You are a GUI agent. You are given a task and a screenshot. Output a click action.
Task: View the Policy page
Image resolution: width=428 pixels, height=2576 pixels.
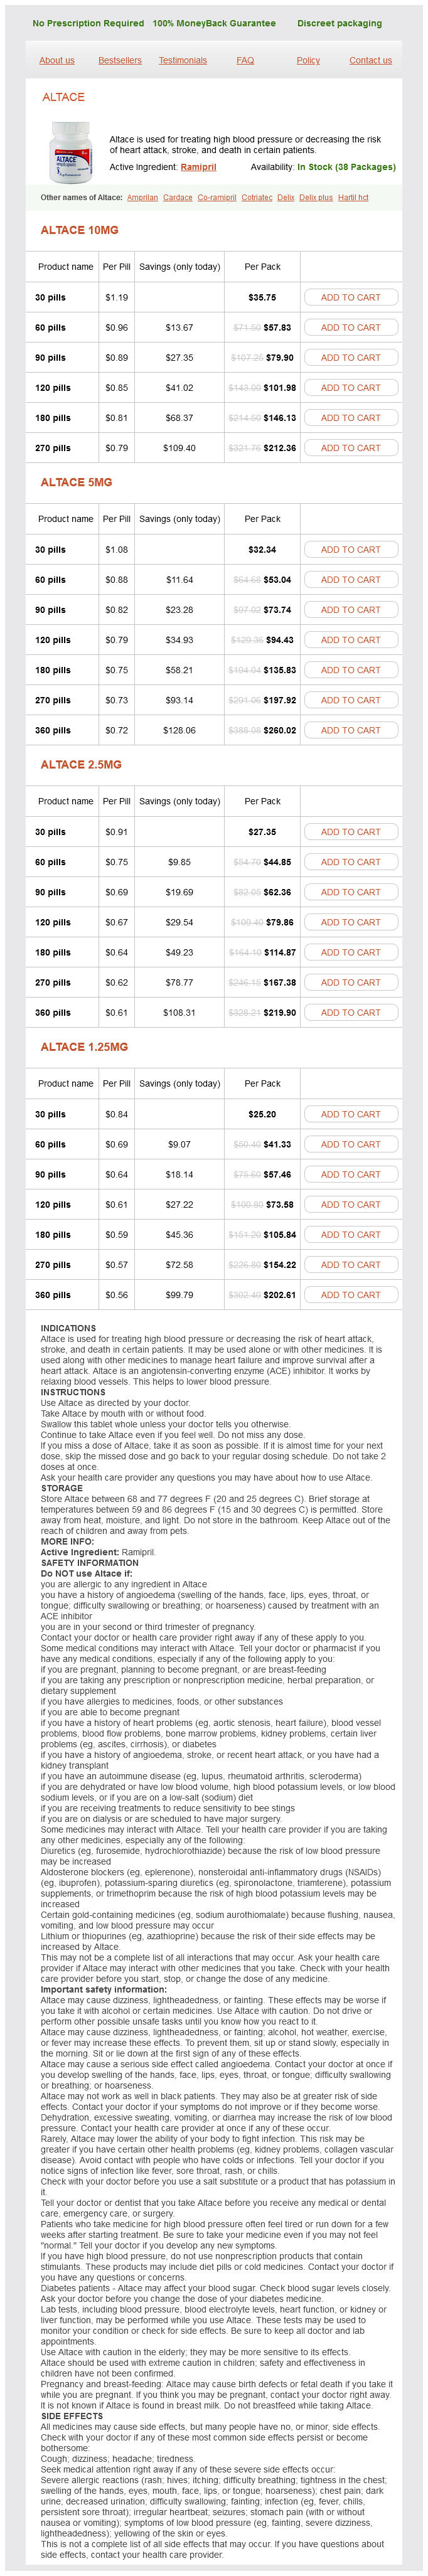point(308,61)
